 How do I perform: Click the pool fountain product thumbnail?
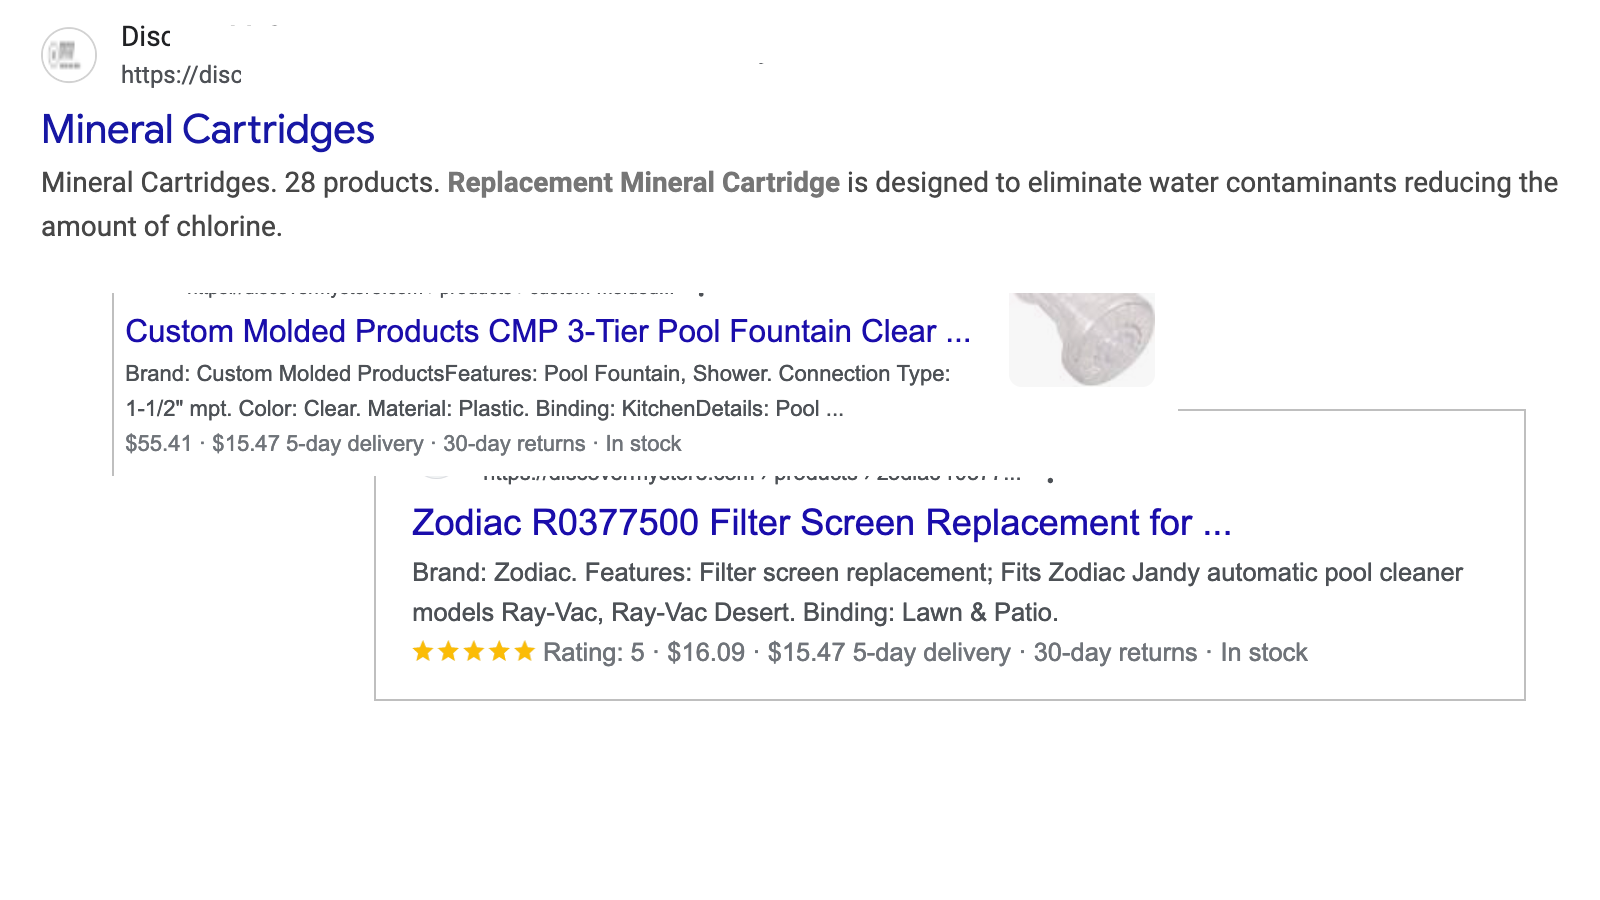pyautogui.click(x=1081, y=338)
